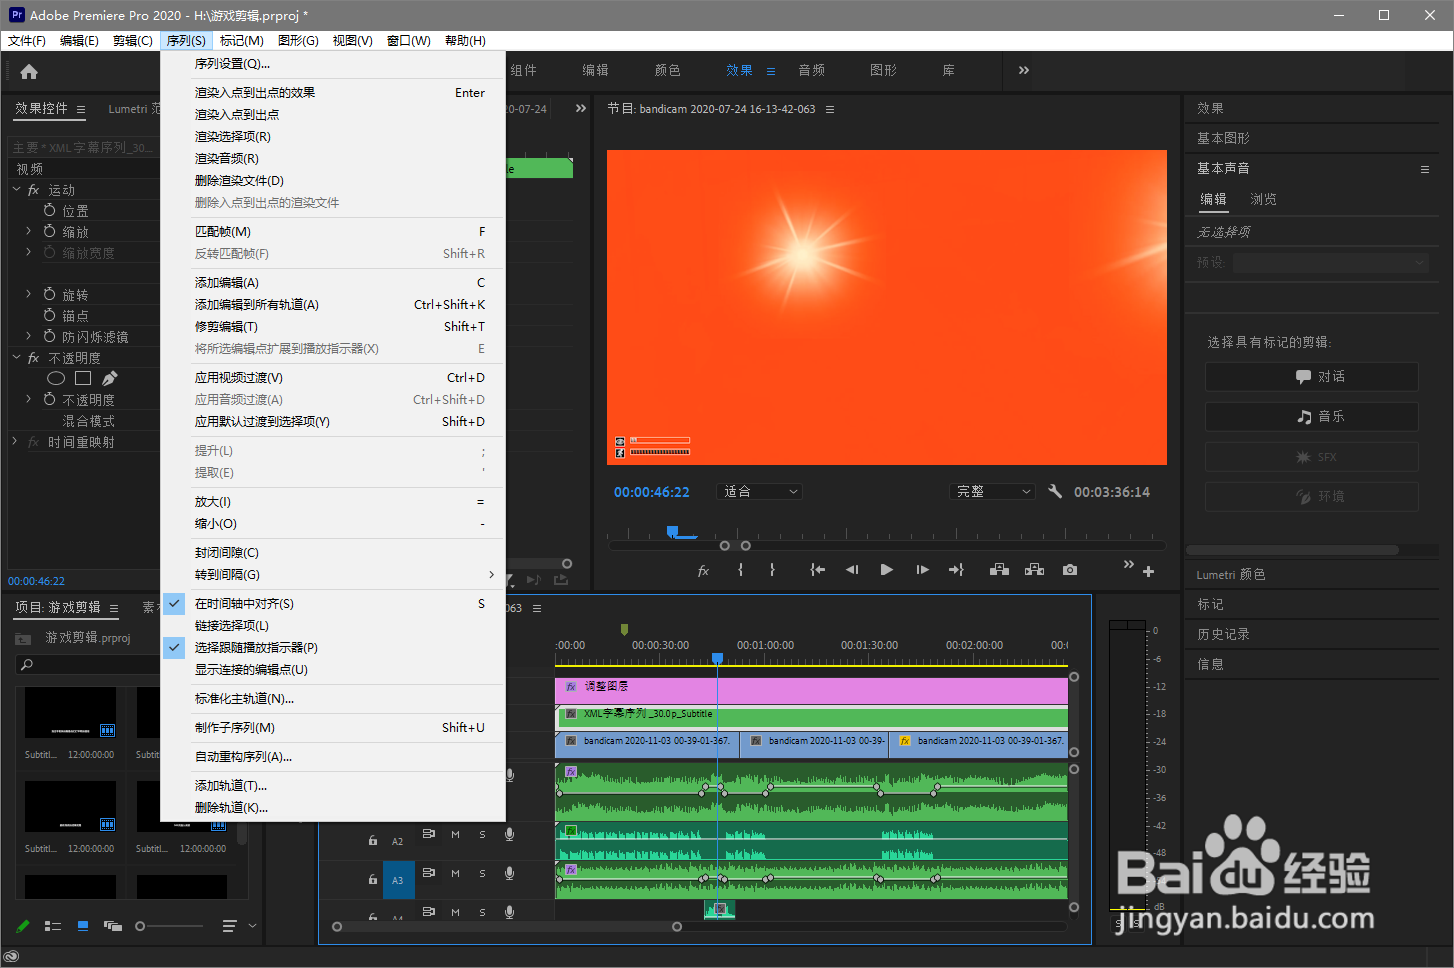The width and height of the screenshot is (1454, 968).
Task: Click the fx global mute icon in monitor
Action: point(703,570)
